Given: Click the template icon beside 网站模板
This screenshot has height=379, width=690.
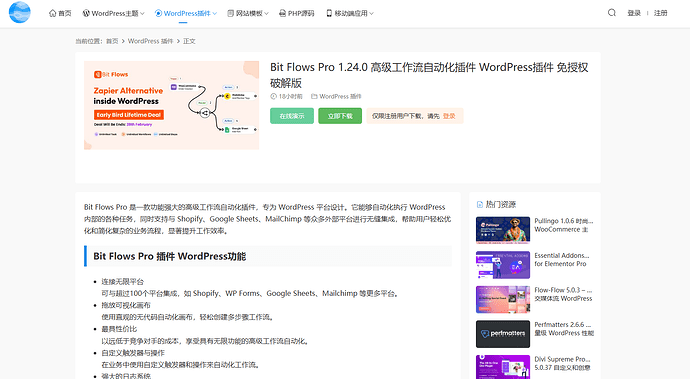Looking at the screenshot, I should tap(231, 13).
